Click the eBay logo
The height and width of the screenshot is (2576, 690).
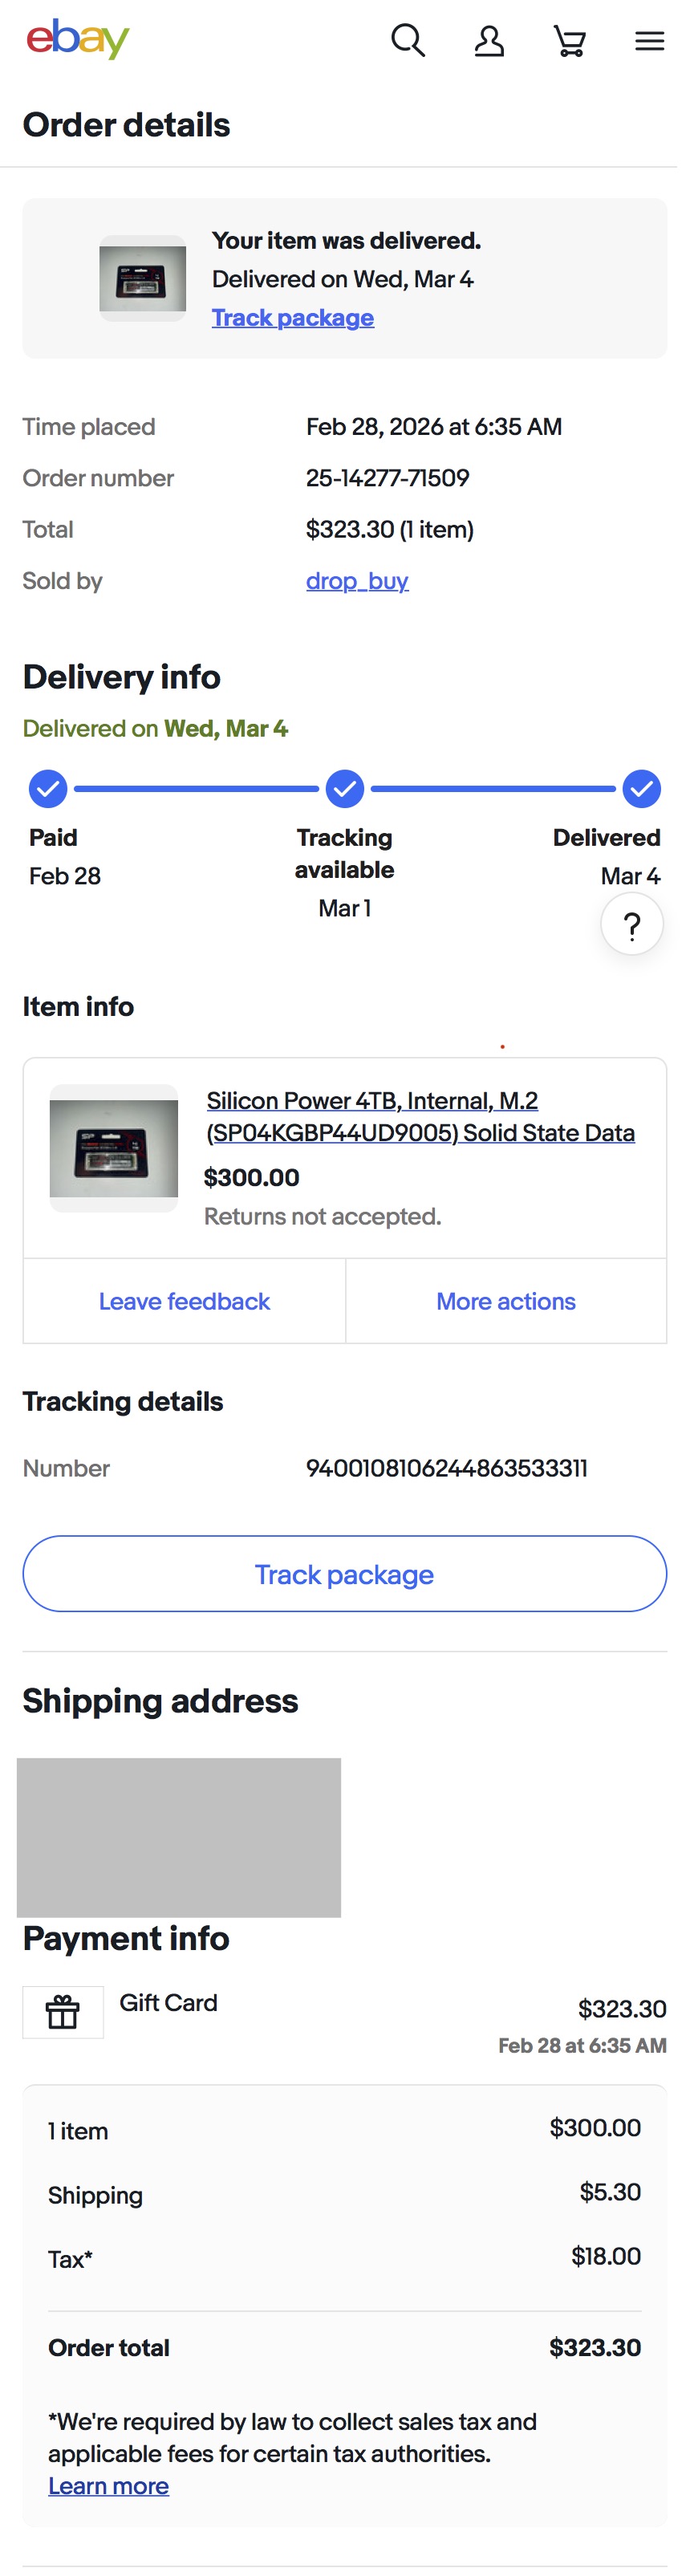point(78,40)
